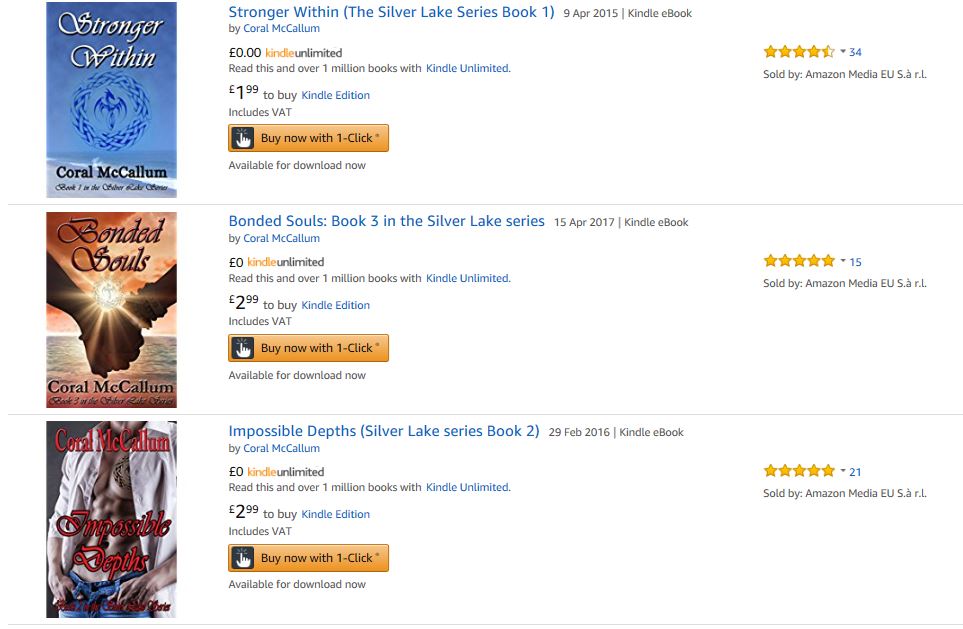This screenshot has height=629, width=963.
Task: Open the Bonded Souls cover thumbnail
Action: (111, 310)
